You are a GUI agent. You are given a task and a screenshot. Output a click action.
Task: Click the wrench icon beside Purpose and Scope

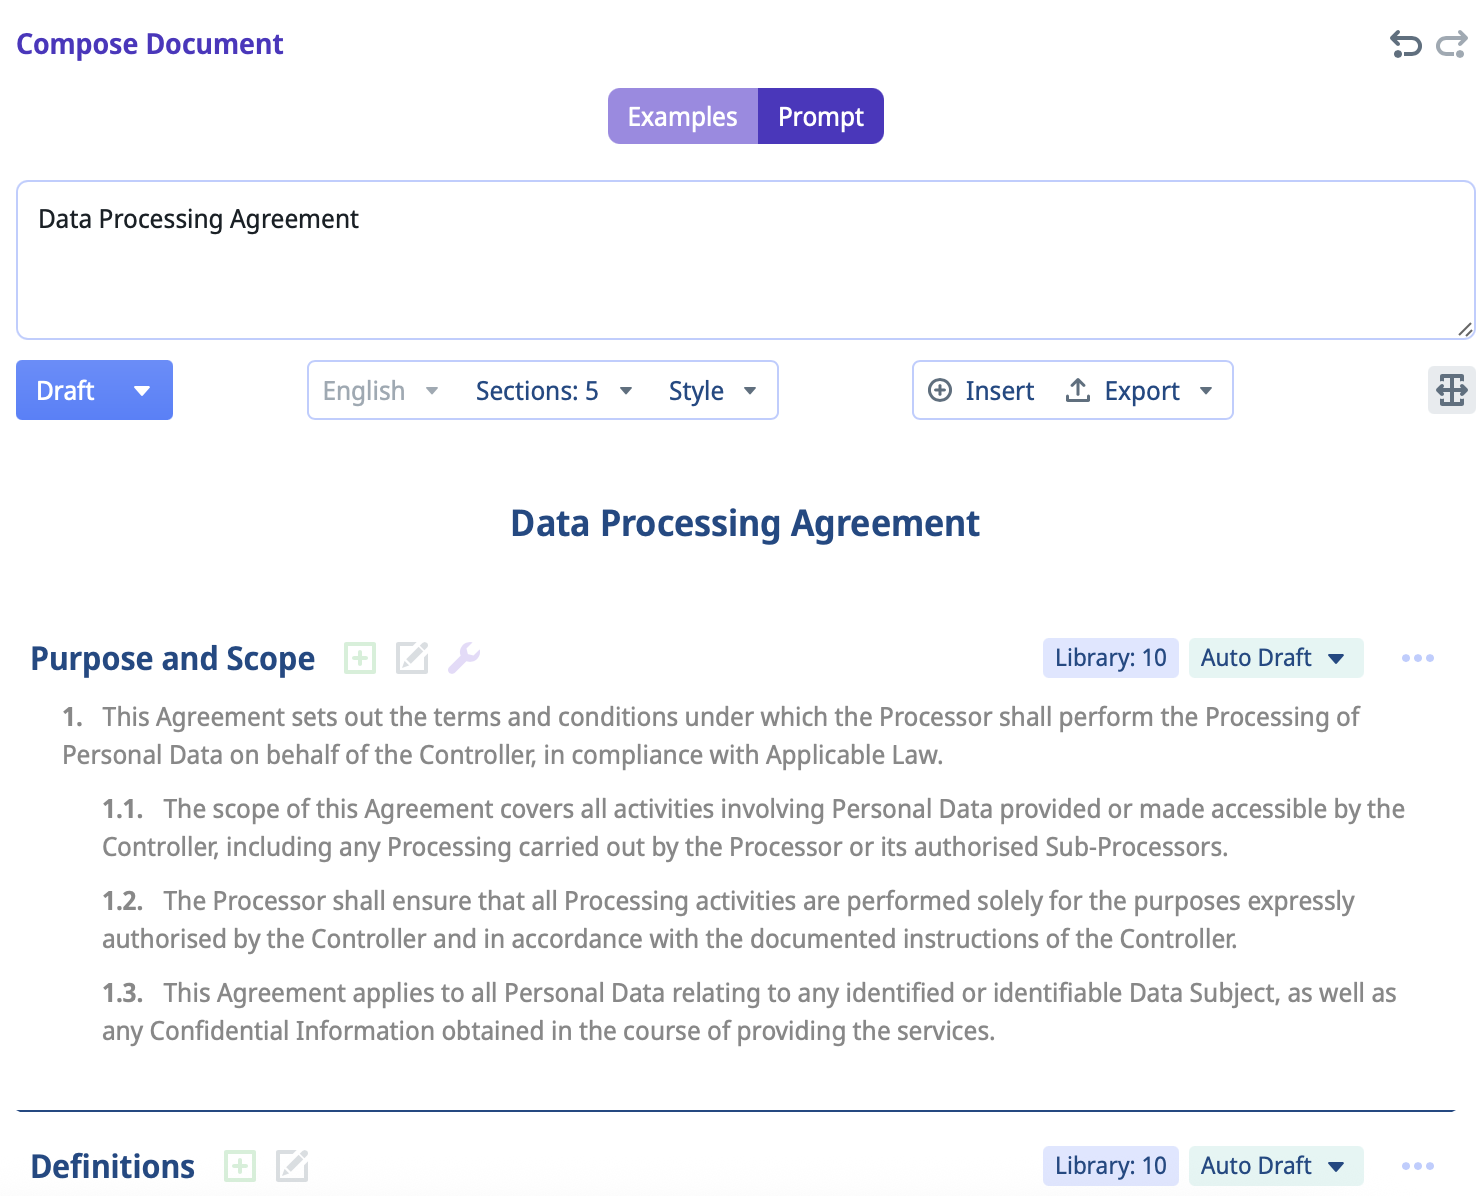[464, 658]
